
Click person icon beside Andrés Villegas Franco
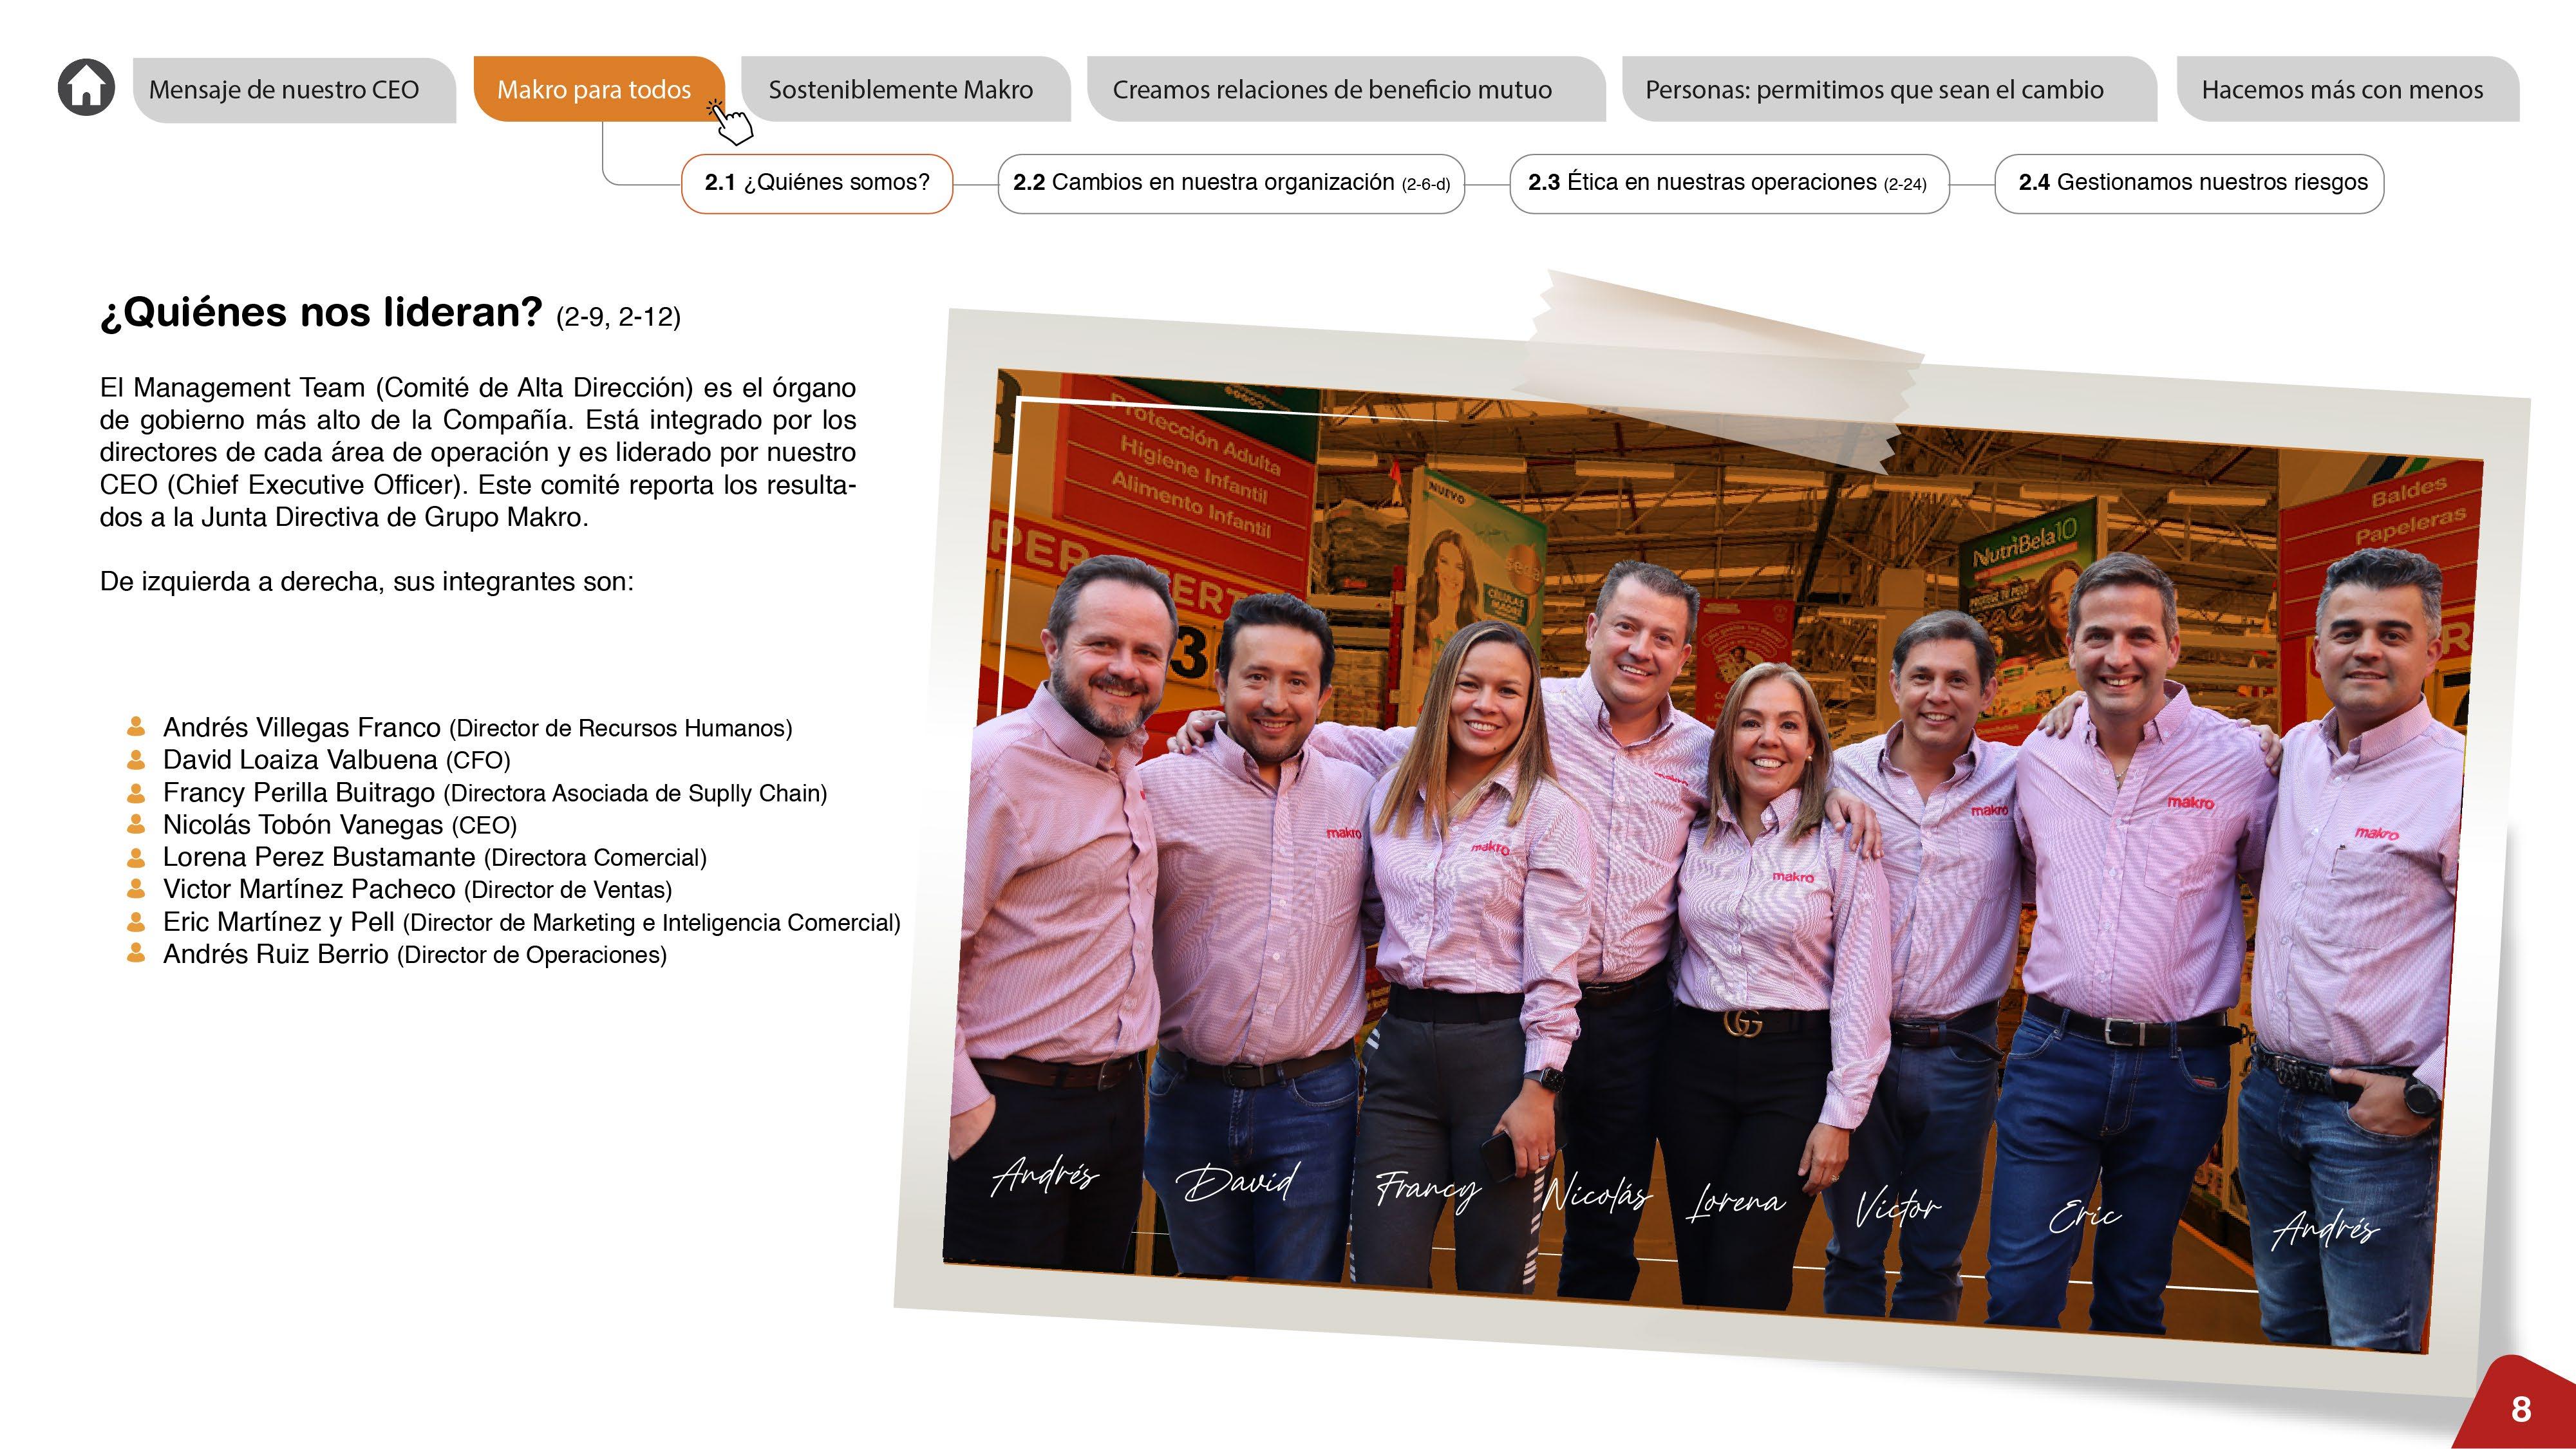[x=137, y=727]
